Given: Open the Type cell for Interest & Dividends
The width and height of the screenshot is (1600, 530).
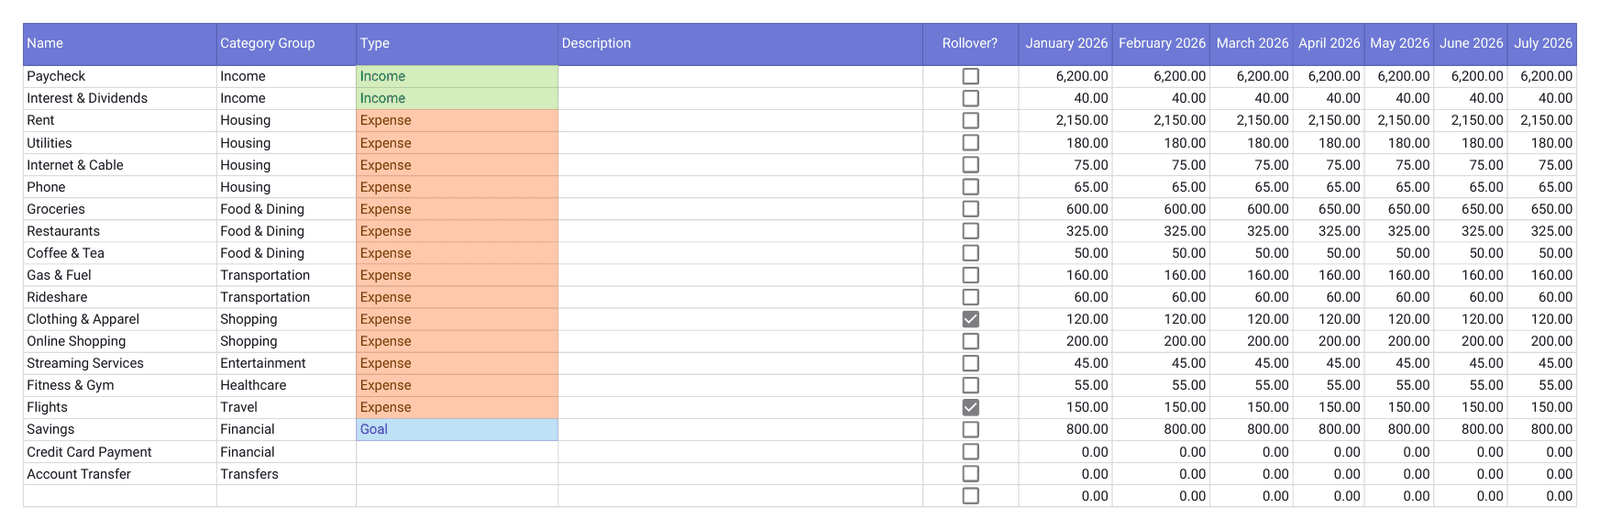Looking at the screenshot, I should (457, 98).
